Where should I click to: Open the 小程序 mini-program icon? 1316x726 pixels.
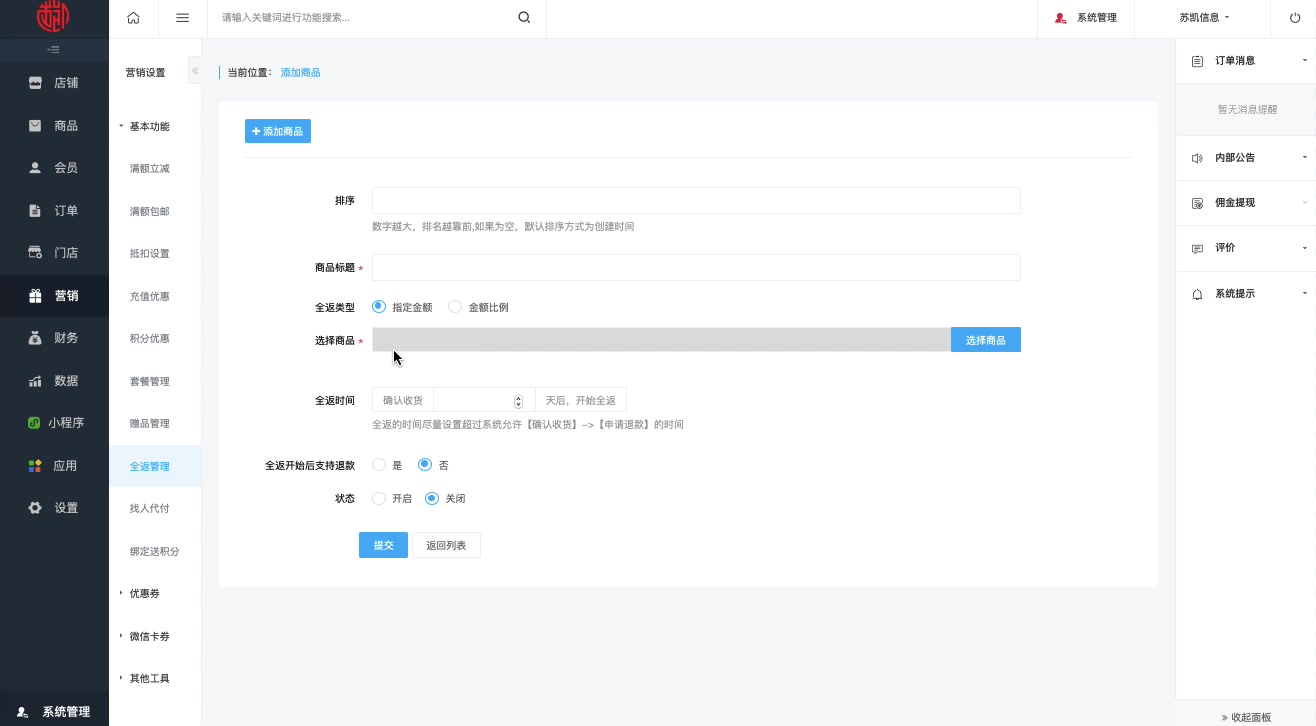point(35,423)
